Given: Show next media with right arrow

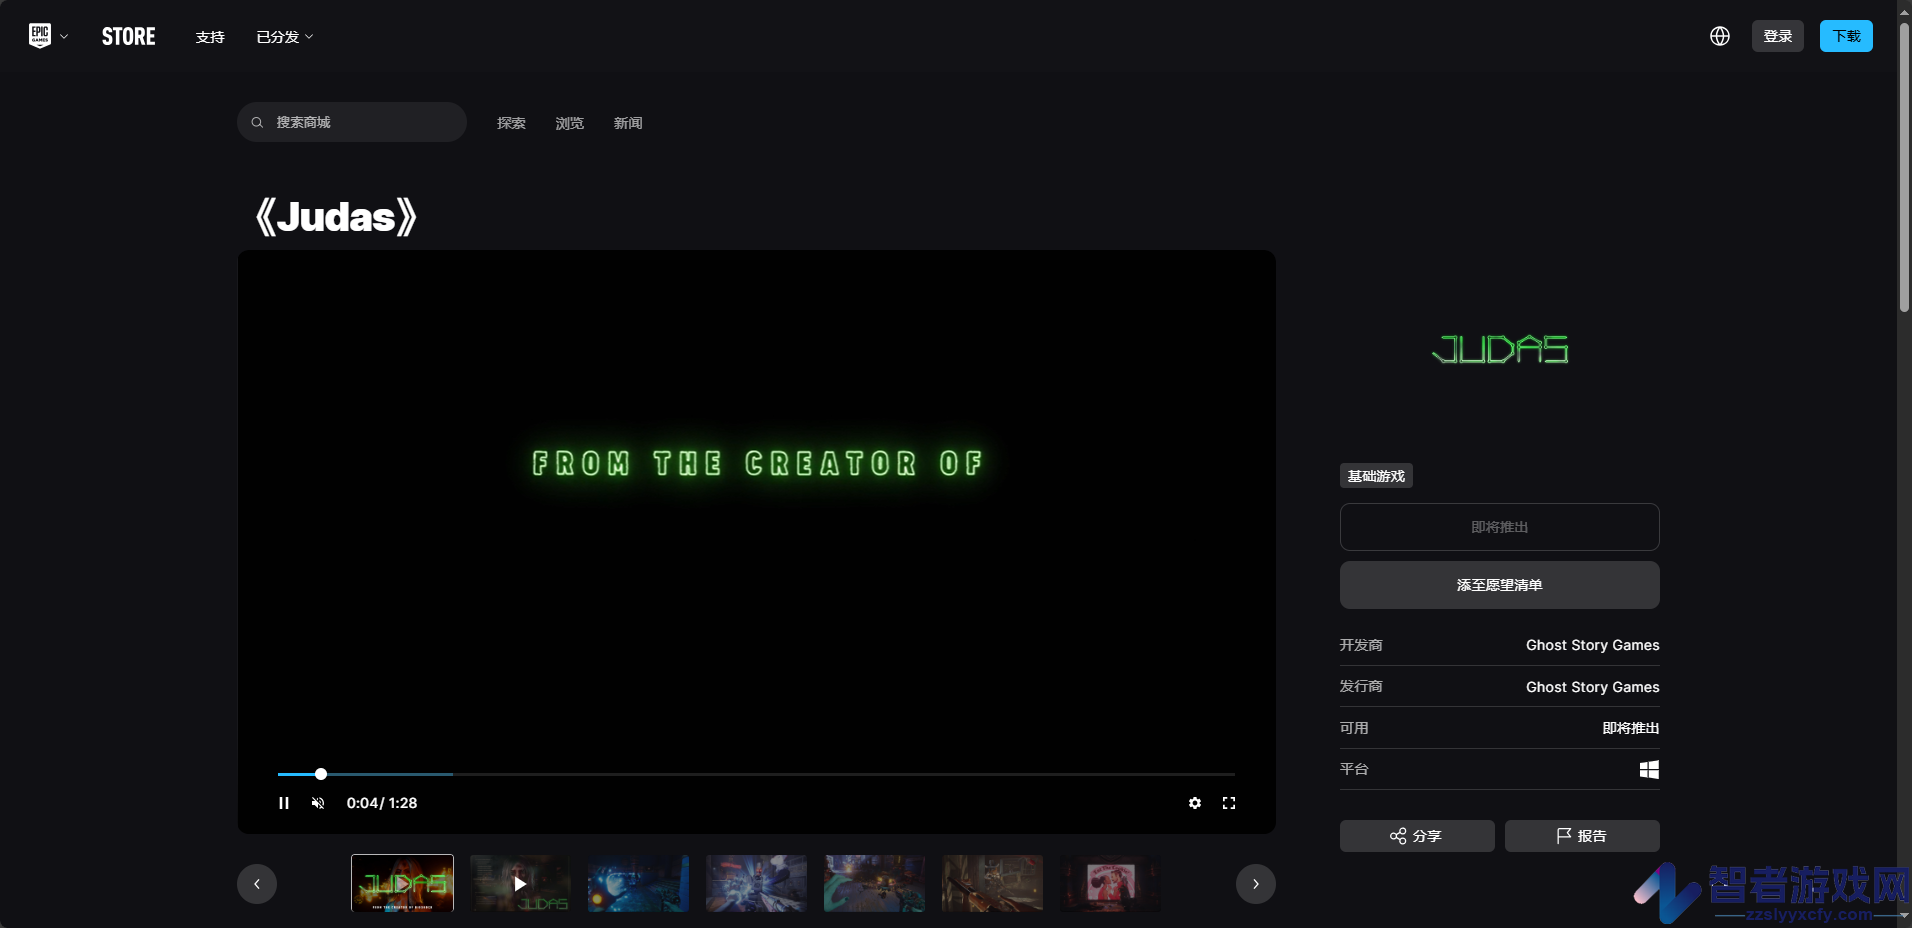Looking at the screenshot, I should [1256, 884].
